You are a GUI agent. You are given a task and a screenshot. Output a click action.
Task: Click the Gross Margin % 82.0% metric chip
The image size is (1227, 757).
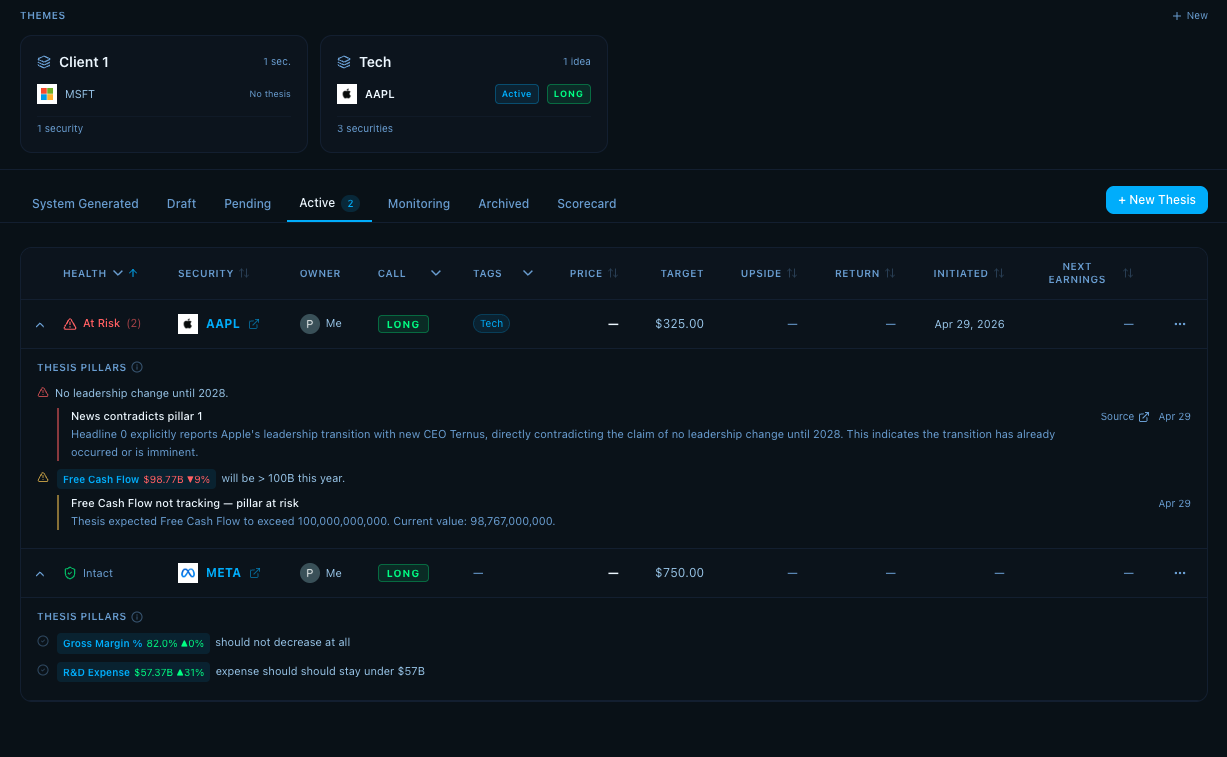coord(133,643)
